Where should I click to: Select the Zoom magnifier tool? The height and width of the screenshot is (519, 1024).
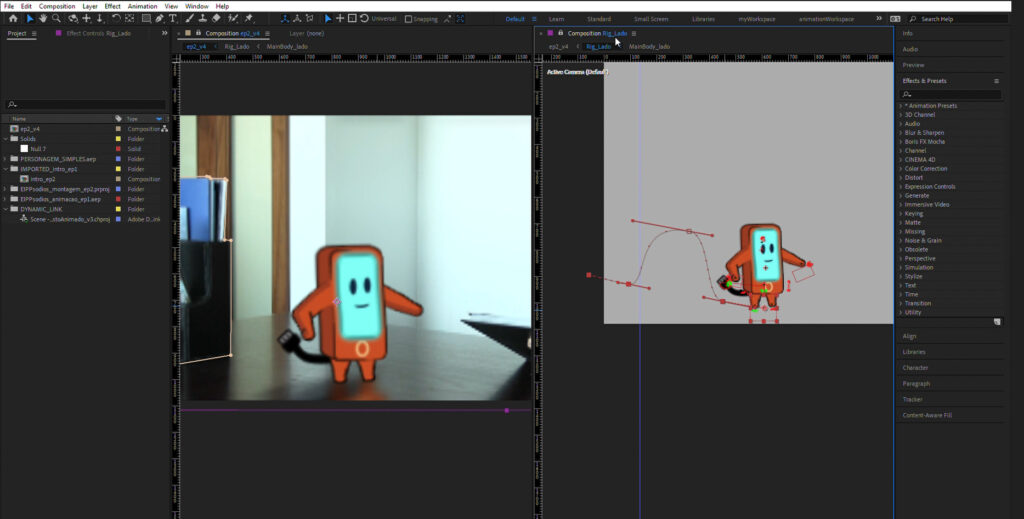coord(55,18)
